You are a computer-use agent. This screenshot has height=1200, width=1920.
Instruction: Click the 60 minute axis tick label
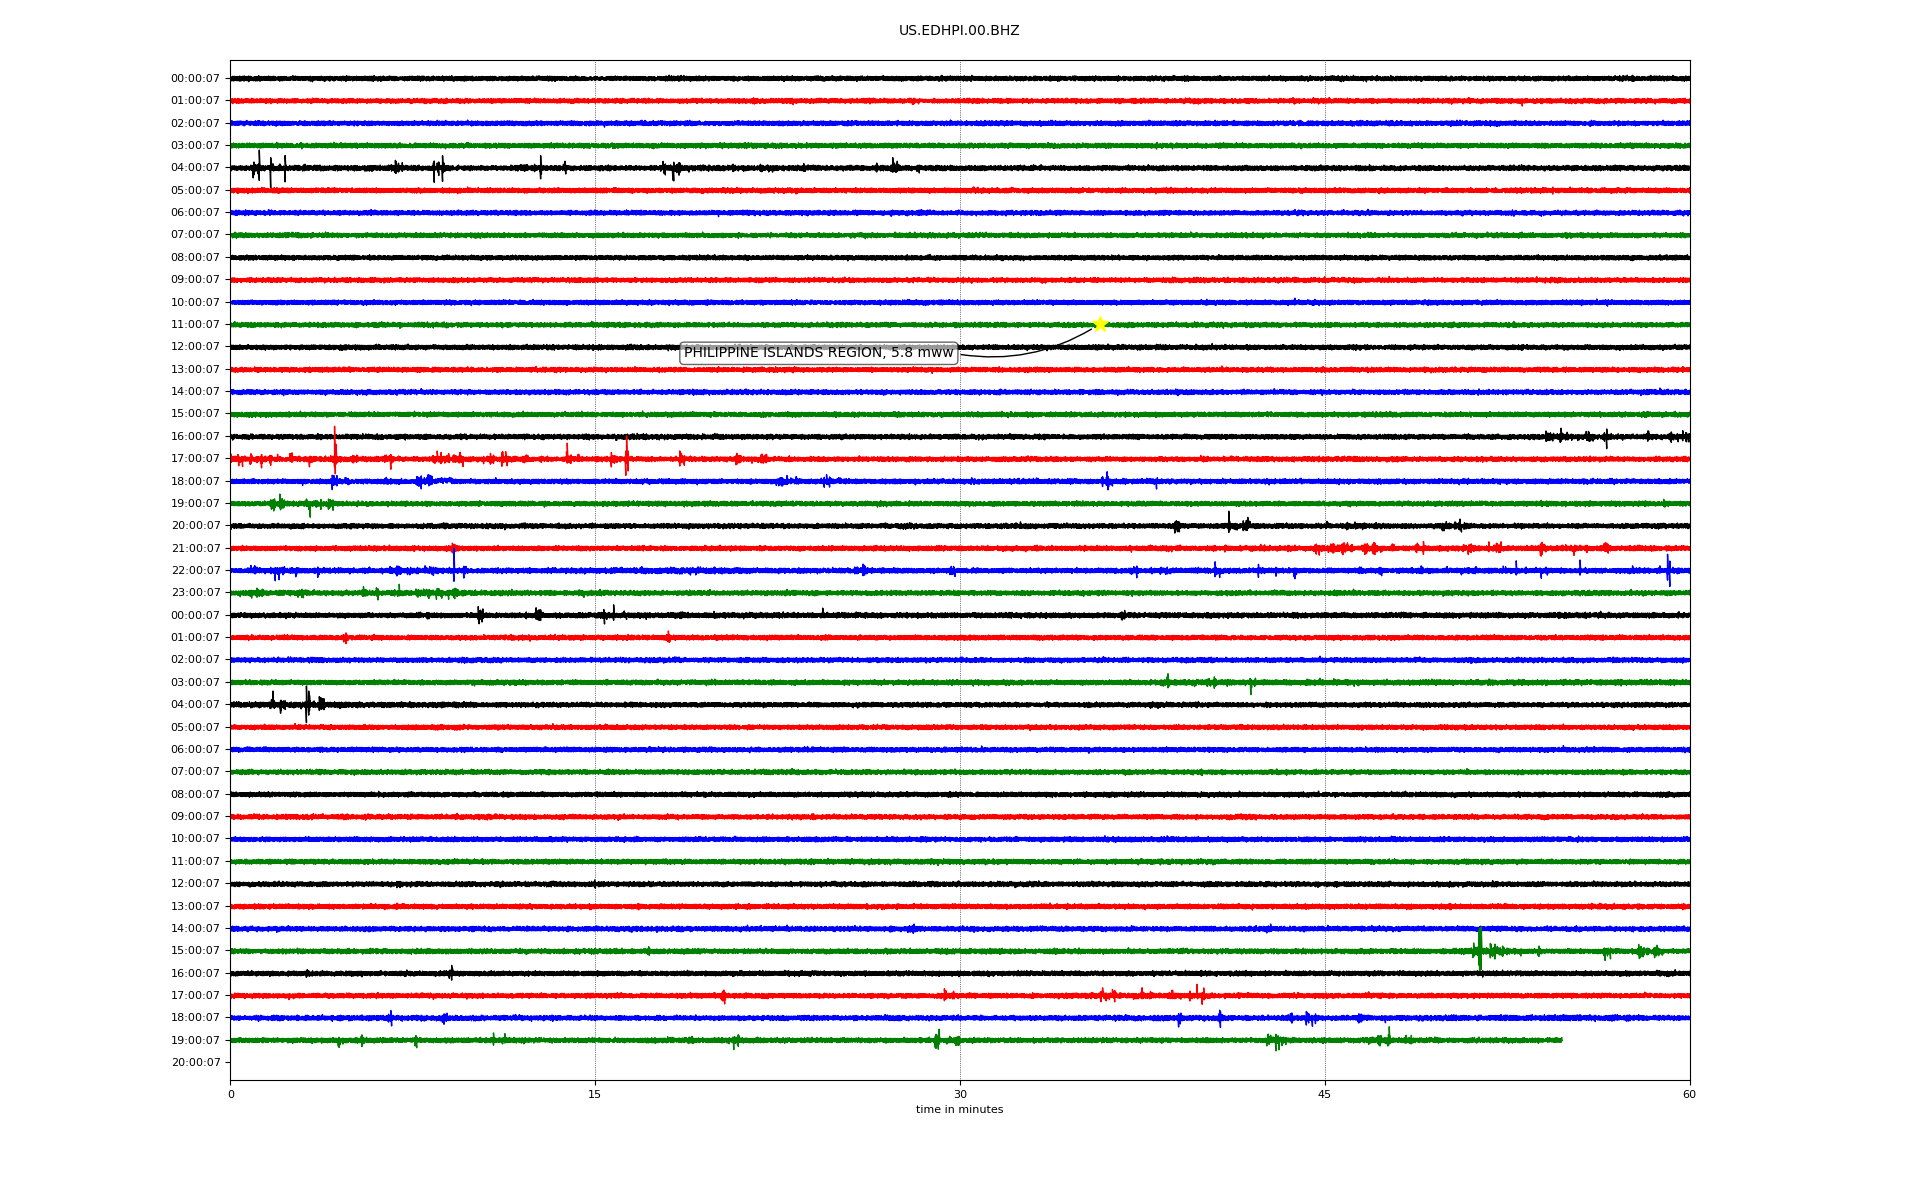pyautogui.click(x=1689, y=1094)
